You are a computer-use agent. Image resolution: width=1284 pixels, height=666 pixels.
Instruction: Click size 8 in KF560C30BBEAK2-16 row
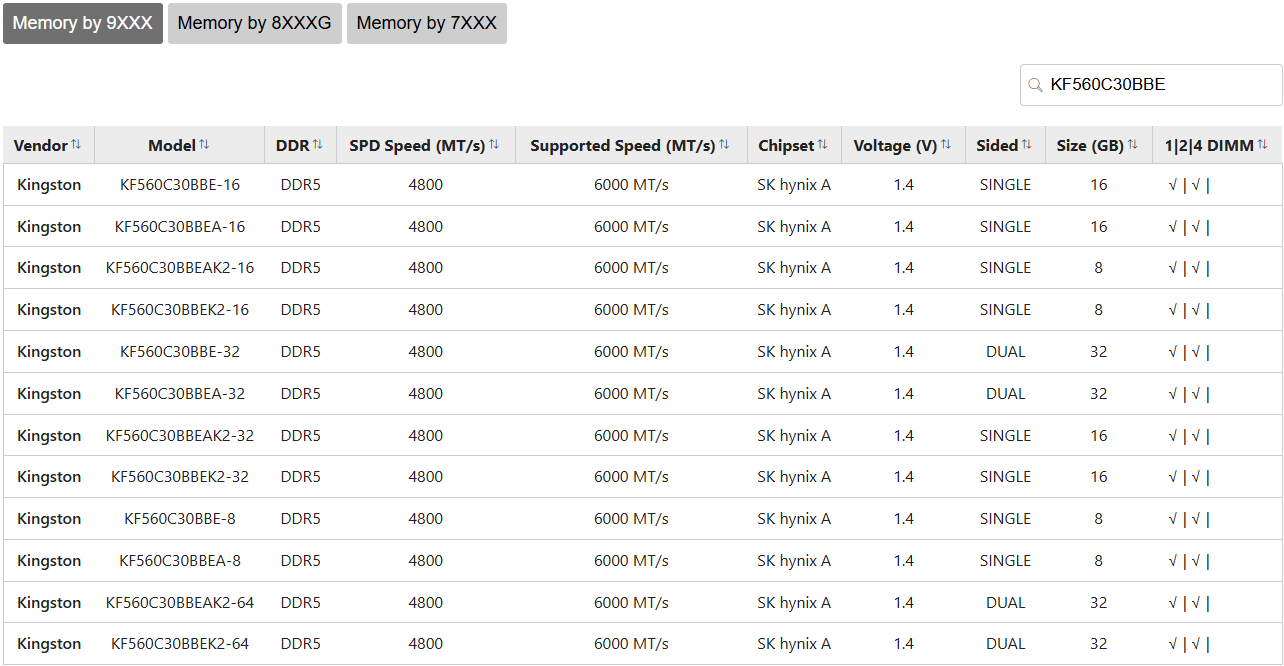(x=1099, y=268)
